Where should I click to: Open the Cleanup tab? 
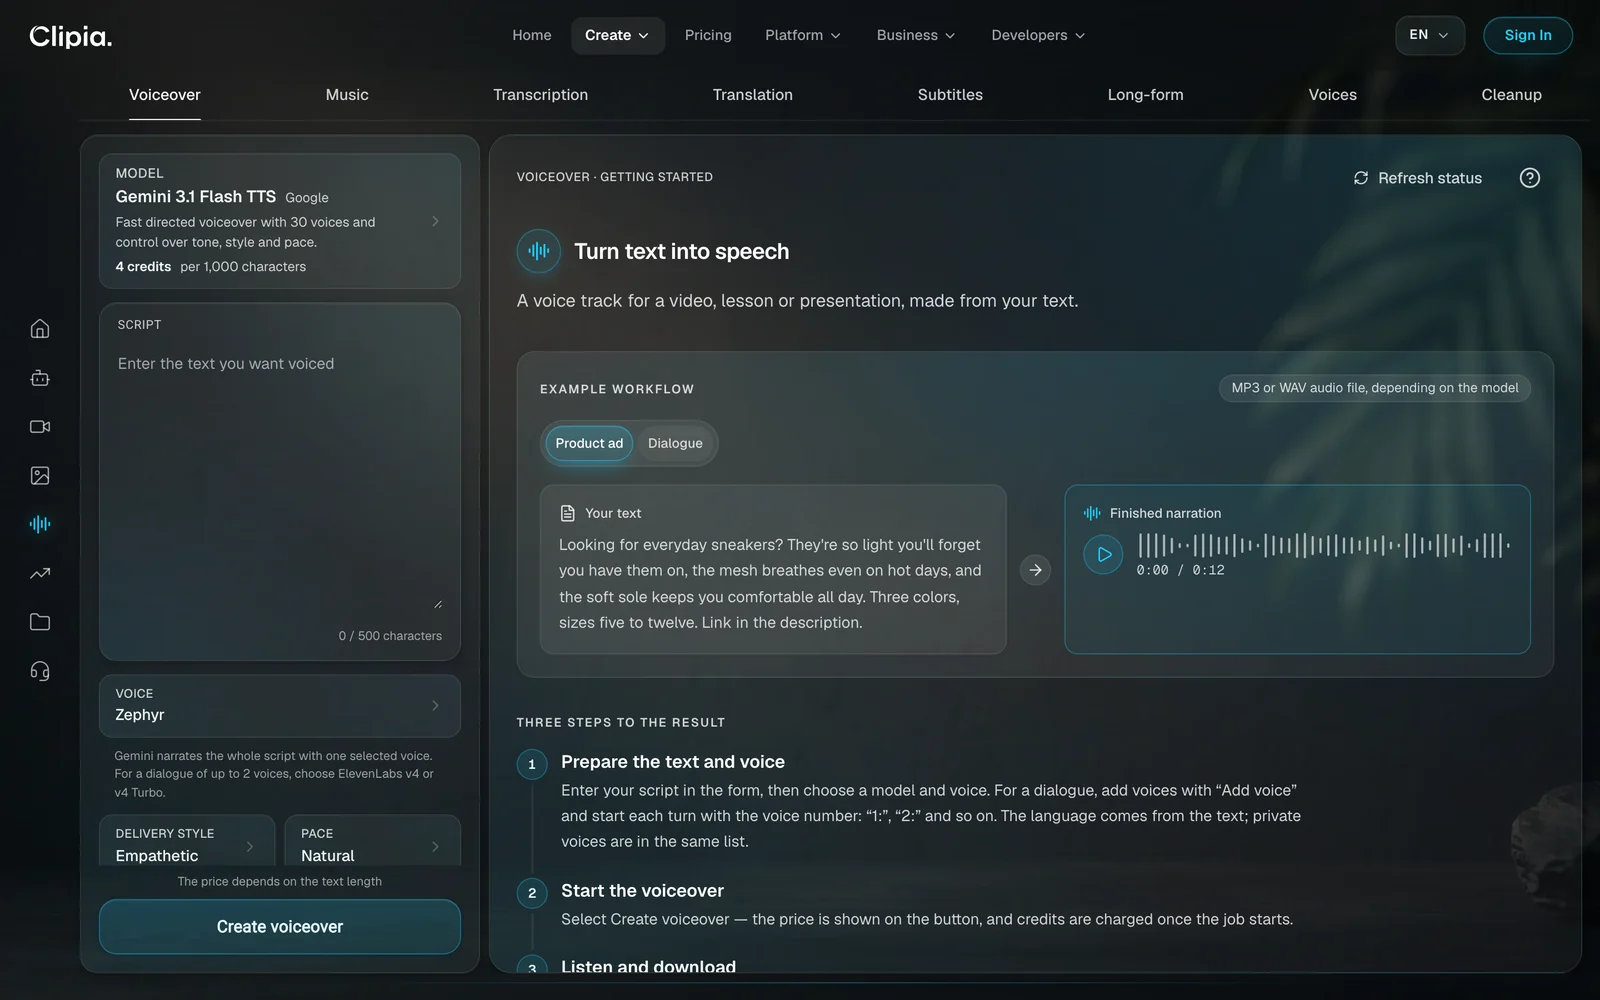(1511, 95)
